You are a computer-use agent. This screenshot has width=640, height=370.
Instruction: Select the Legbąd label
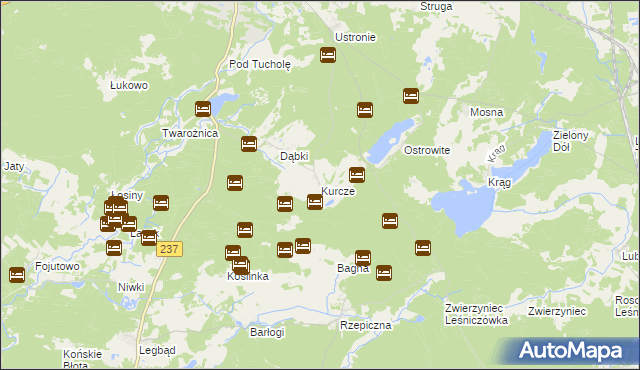pos(157,350)
